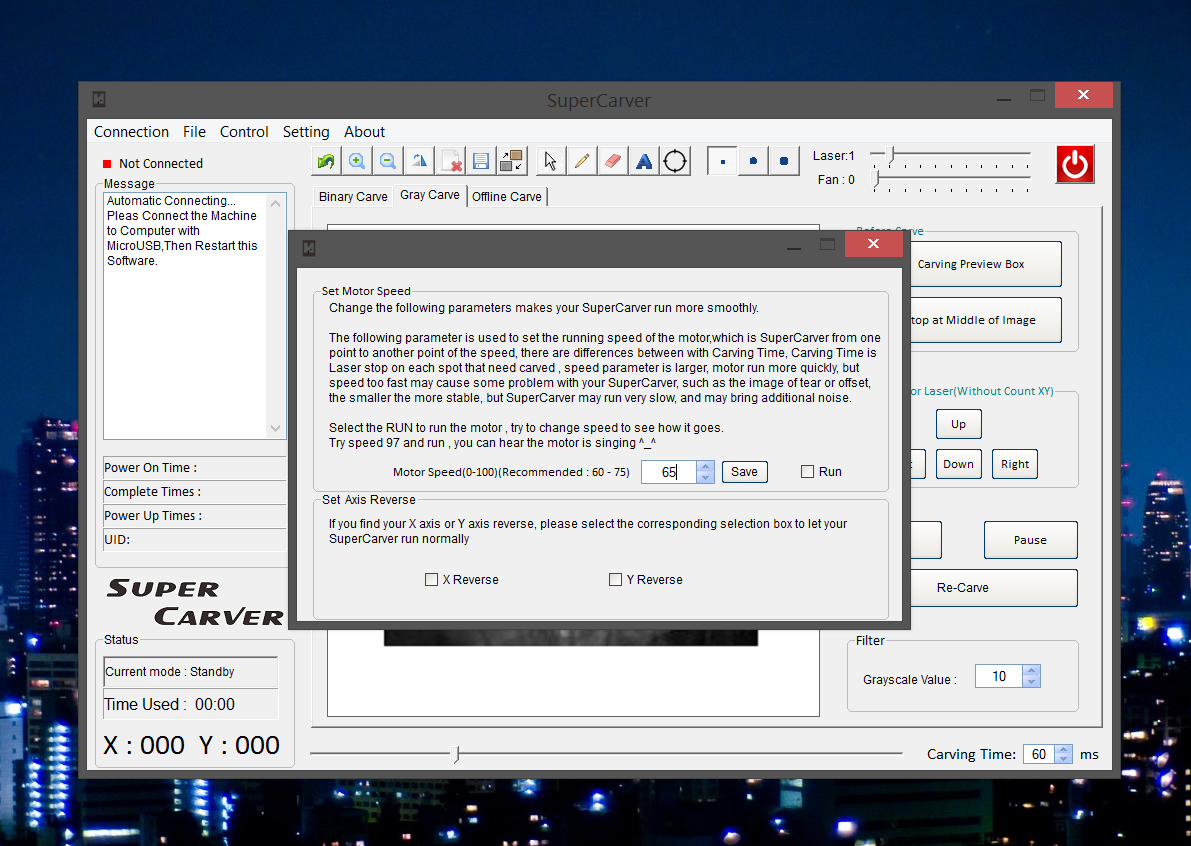Click the Laser power slider handle
Image resolution: width=1191 pixels, height=846 pixels.
[x=892, y=155]
